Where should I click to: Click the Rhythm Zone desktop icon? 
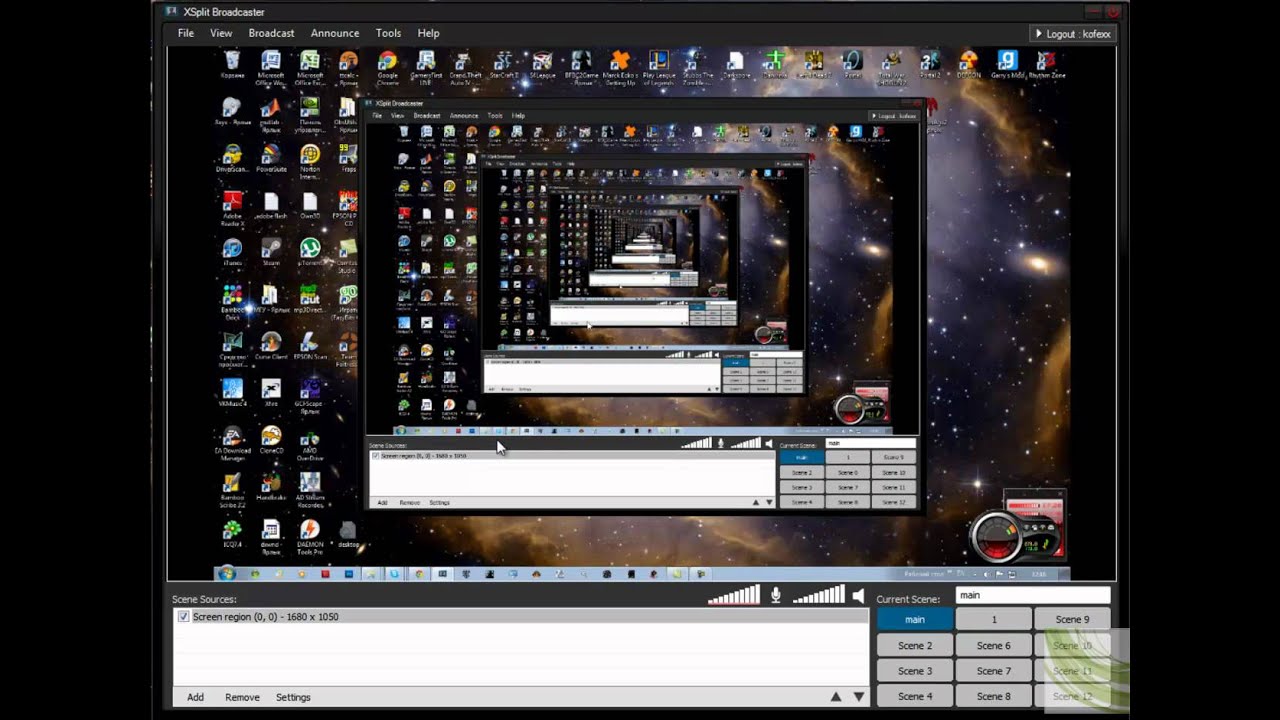pyautogui.click(x=1046, y=65)
